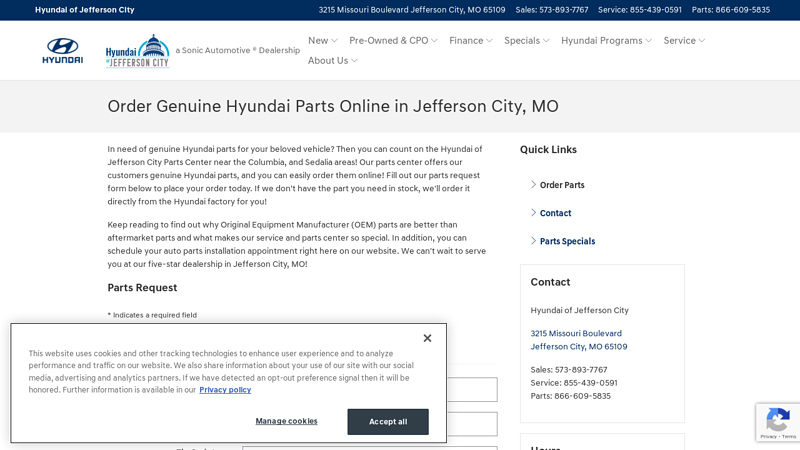Expand the New menu

point(322,40)
